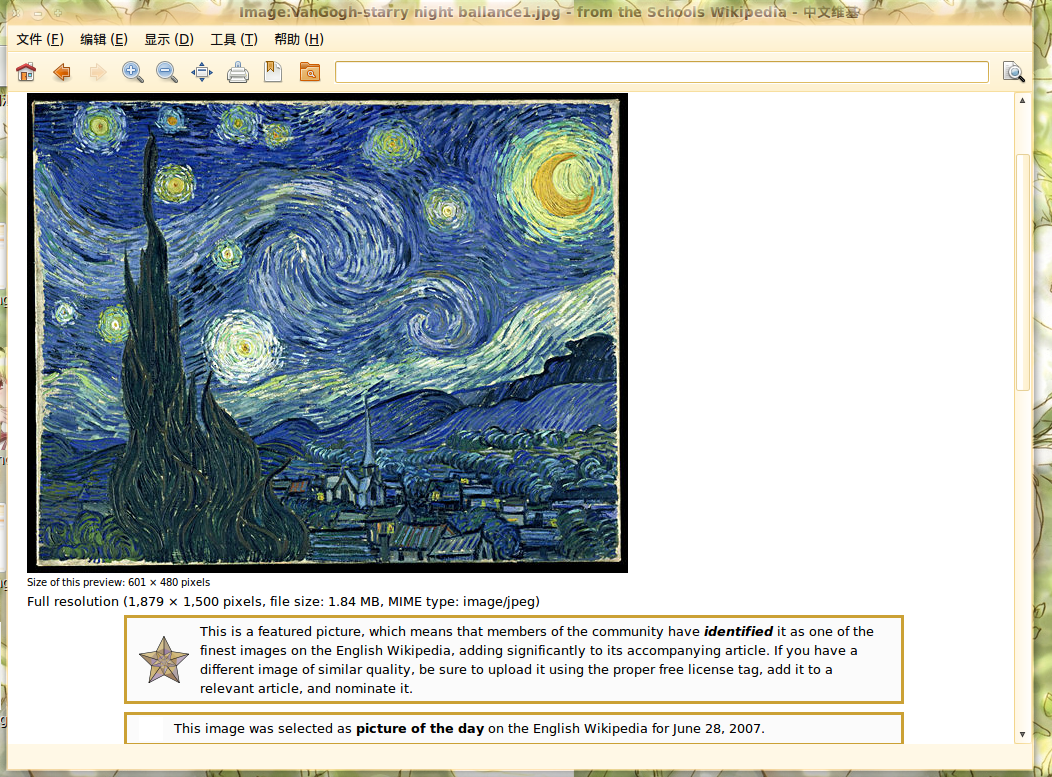The height and width of the screenshot is (777, 1052).
Task: Click the vertical scrollbar thumb
Action: [x=1022, y=272]
